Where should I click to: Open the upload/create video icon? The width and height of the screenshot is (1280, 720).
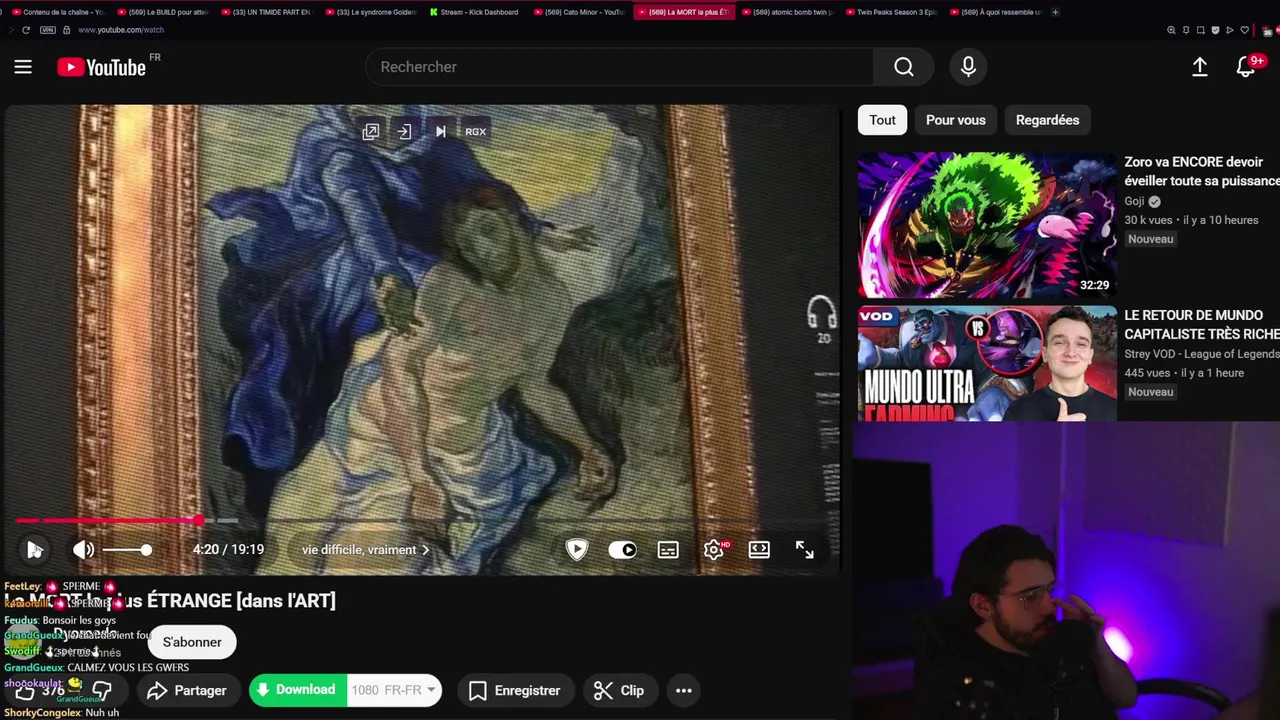click(1200, 67)
